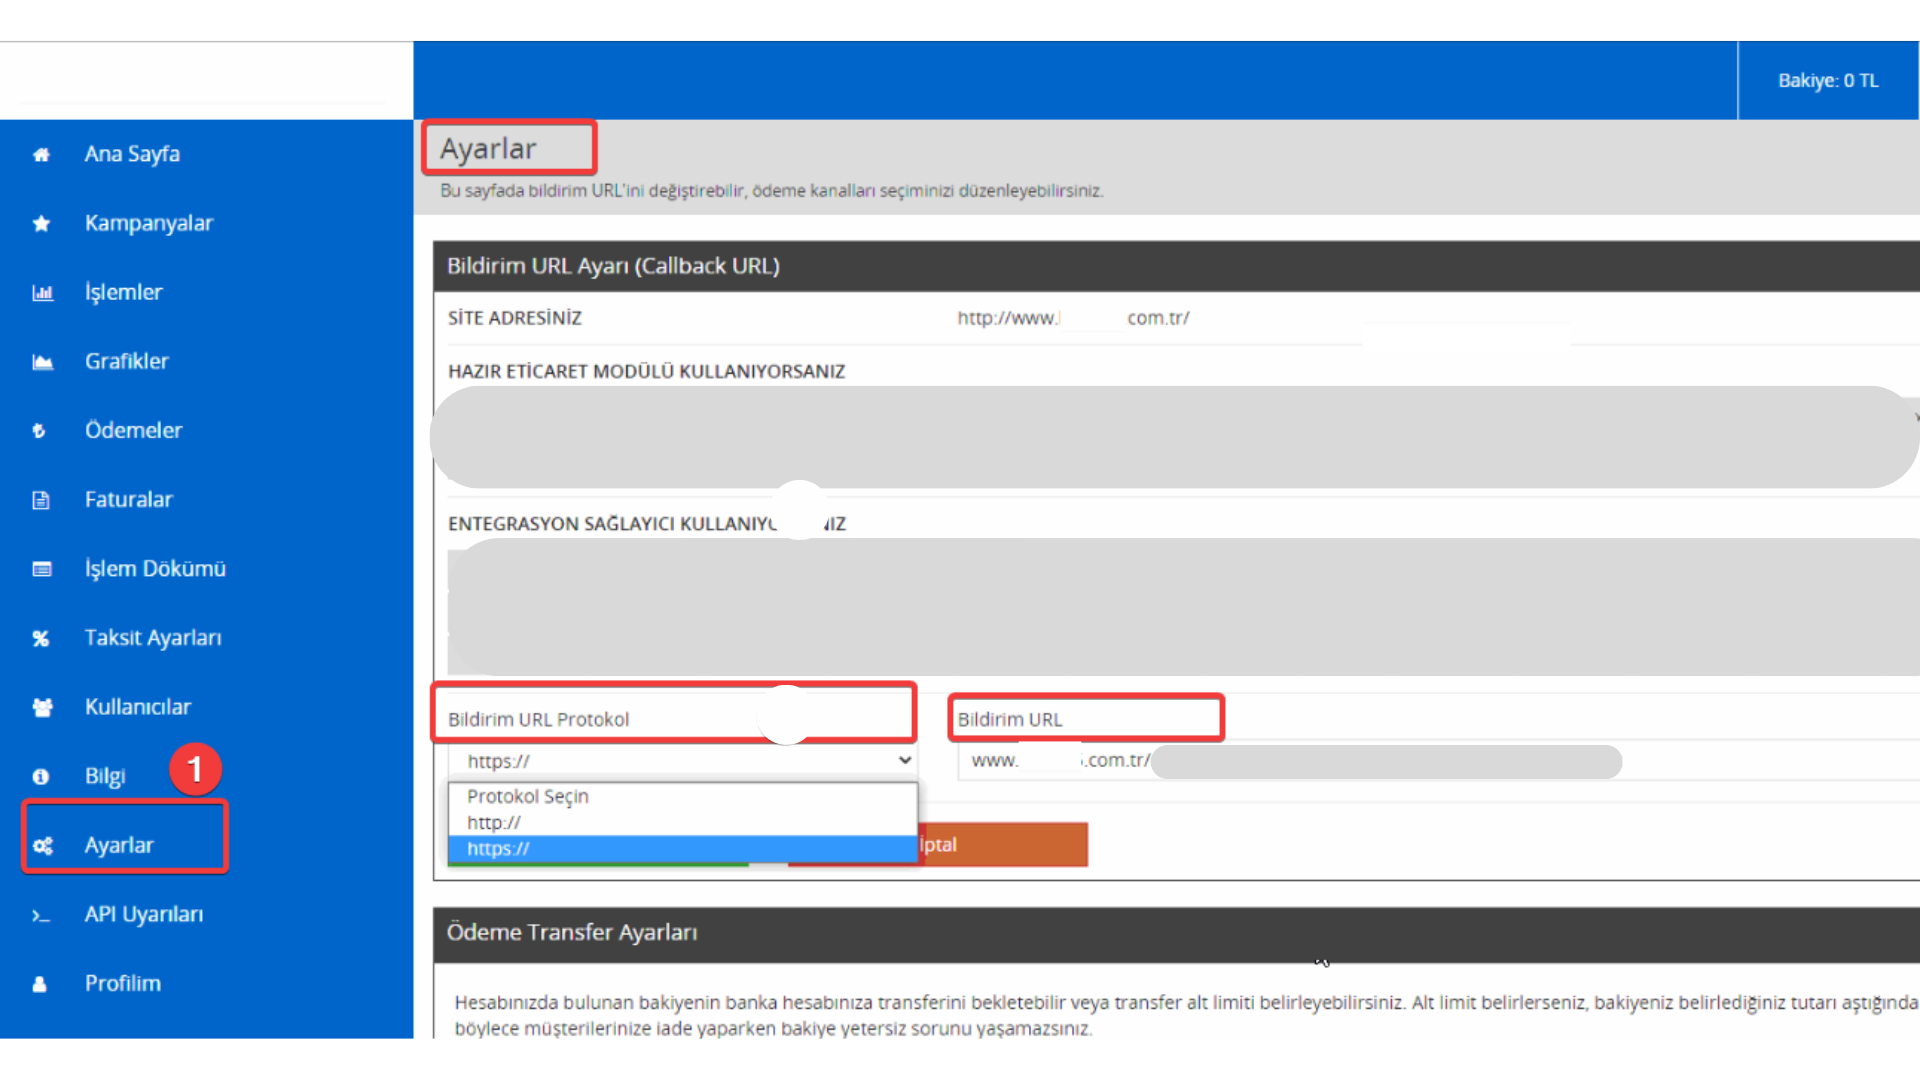Click the gears icon beside Ayarlar
This screenshot has width=1920, height=1080.
click(42, 846)
